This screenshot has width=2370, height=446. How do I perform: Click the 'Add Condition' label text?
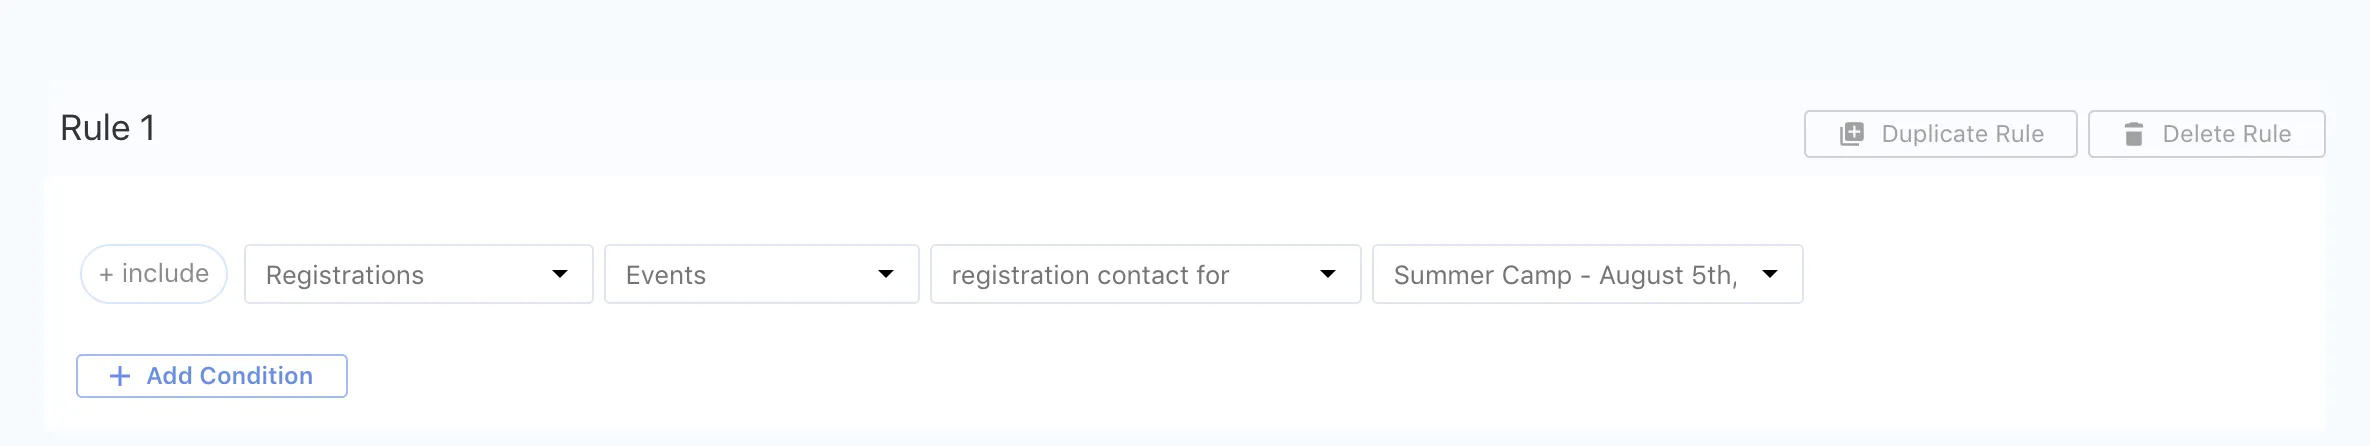tap(229, 376)
